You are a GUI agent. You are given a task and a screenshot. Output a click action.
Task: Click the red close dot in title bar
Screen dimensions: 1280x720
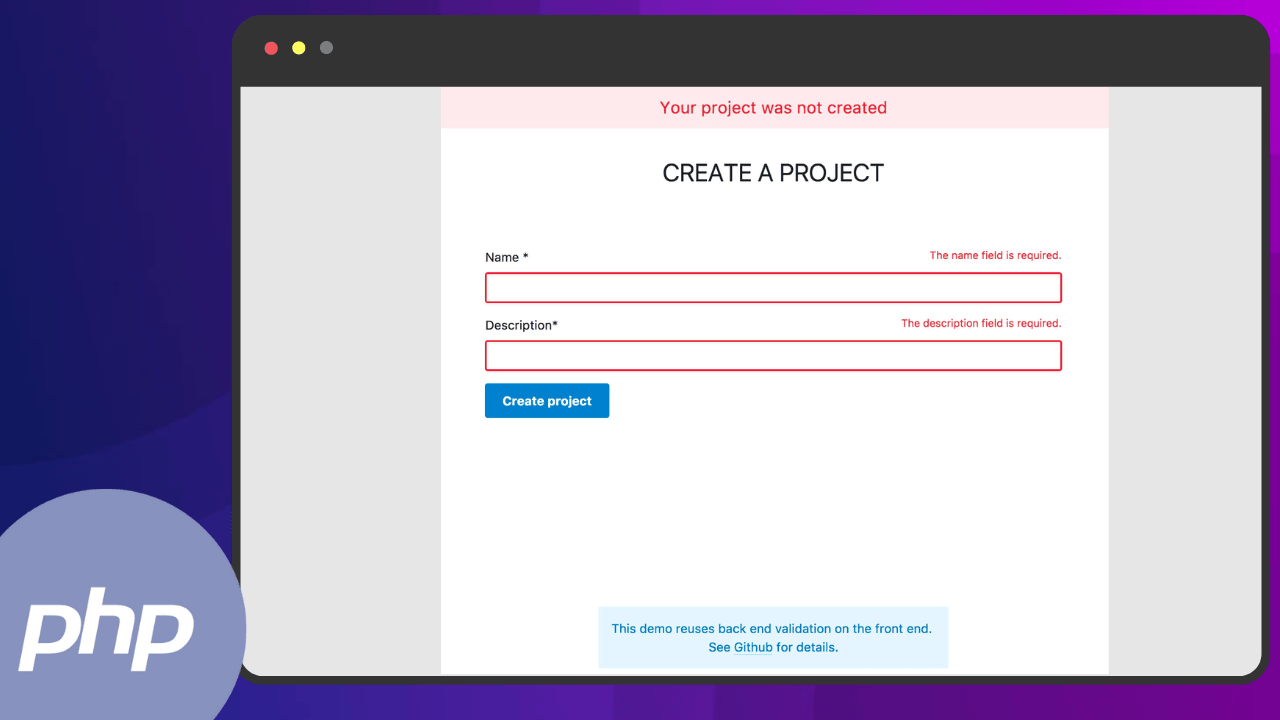[x=271, y=48]
